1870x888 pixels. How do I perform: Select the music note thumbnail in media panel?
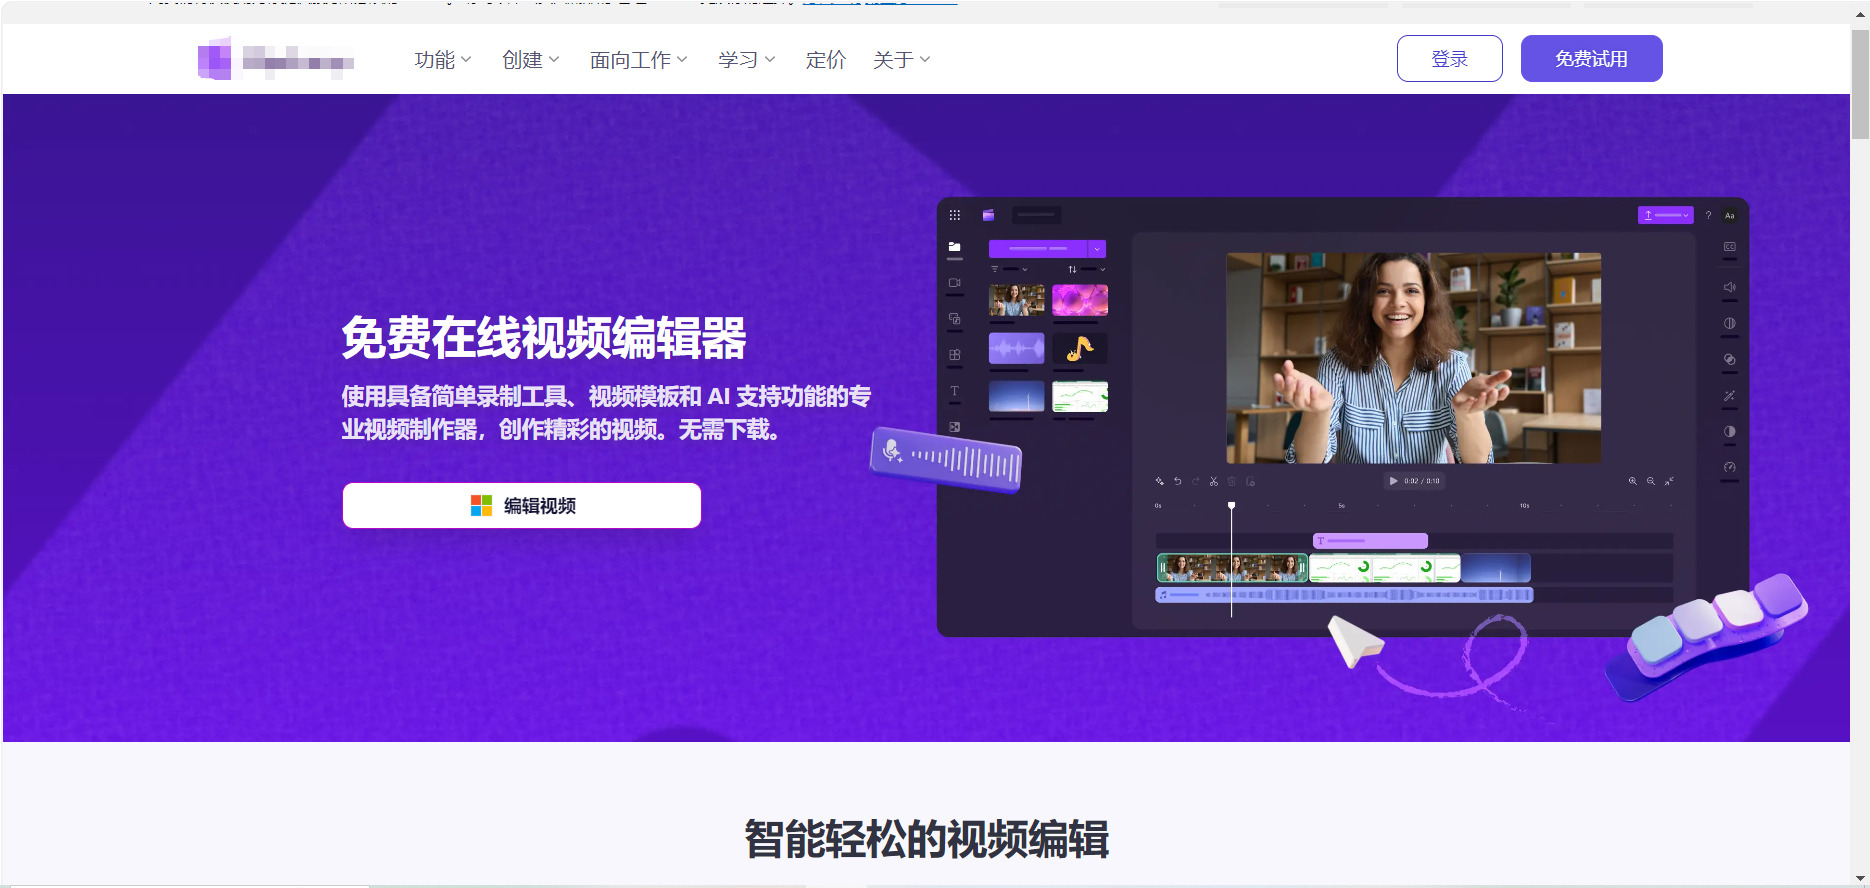click(x=1080, y=348)
